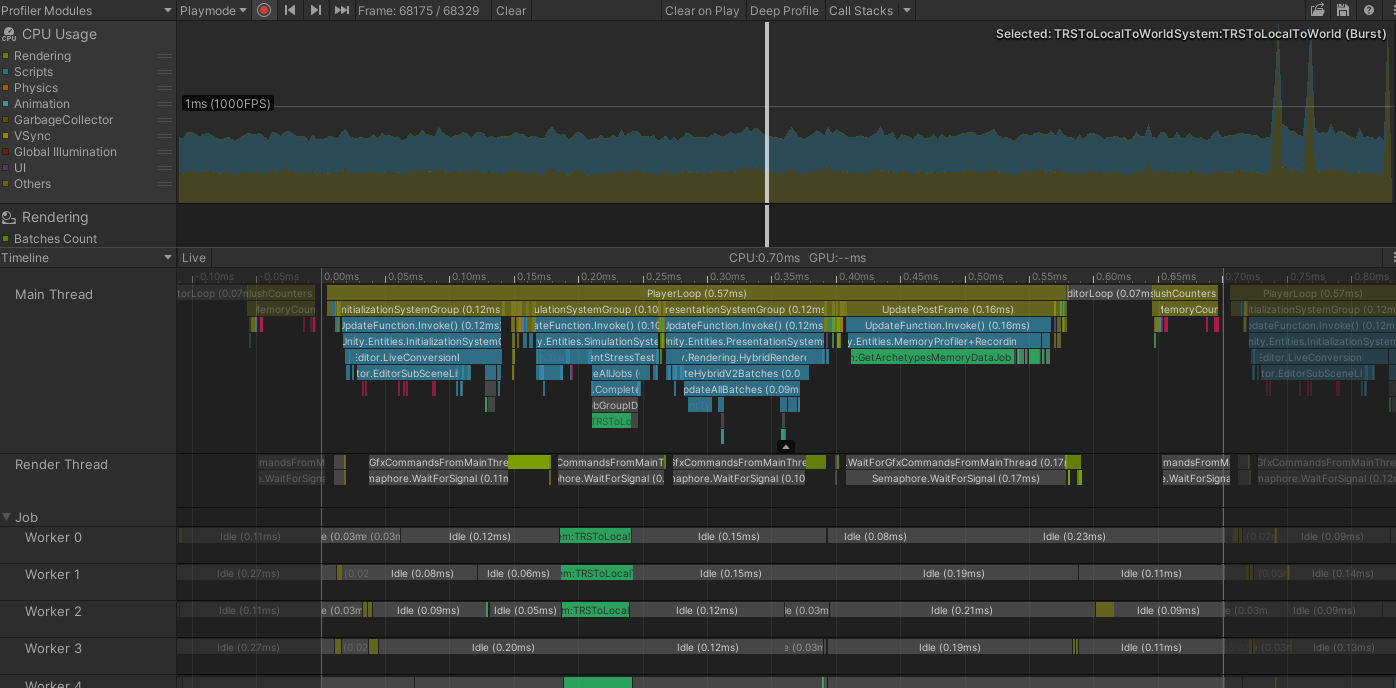The image size is (1396, 688).
Task: Click the red Record profiling button
Action: [264, 10]
